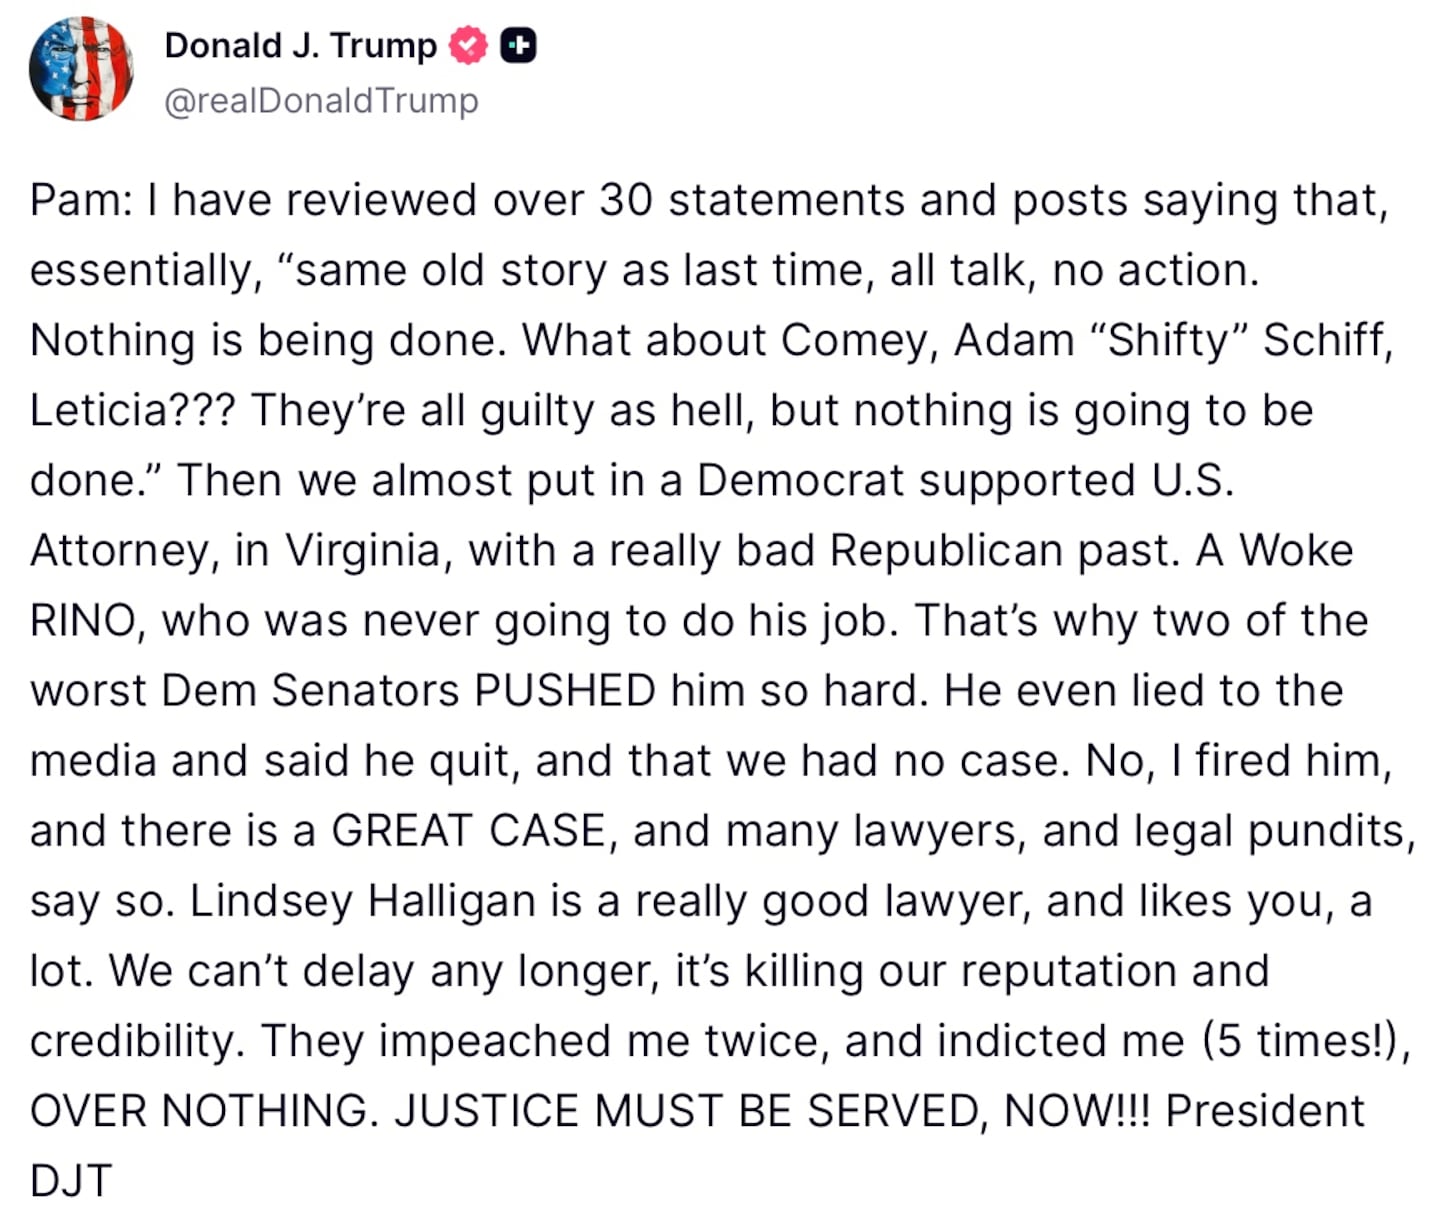Click the signature "DJT" at post end

click(70, 1181)
